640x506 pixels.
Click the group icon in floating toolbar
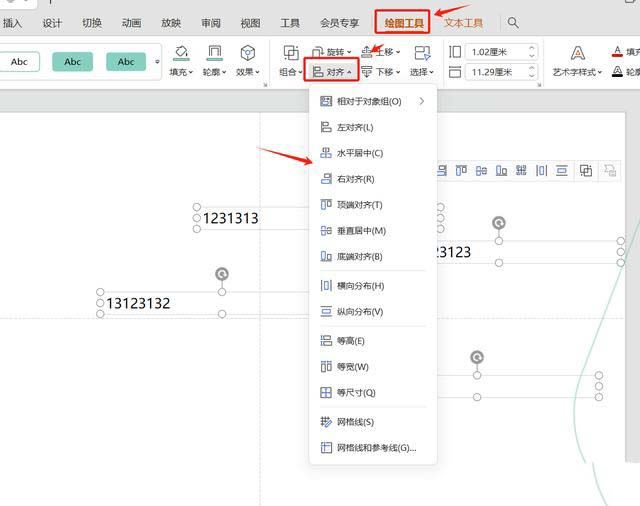tap(586, 171)
